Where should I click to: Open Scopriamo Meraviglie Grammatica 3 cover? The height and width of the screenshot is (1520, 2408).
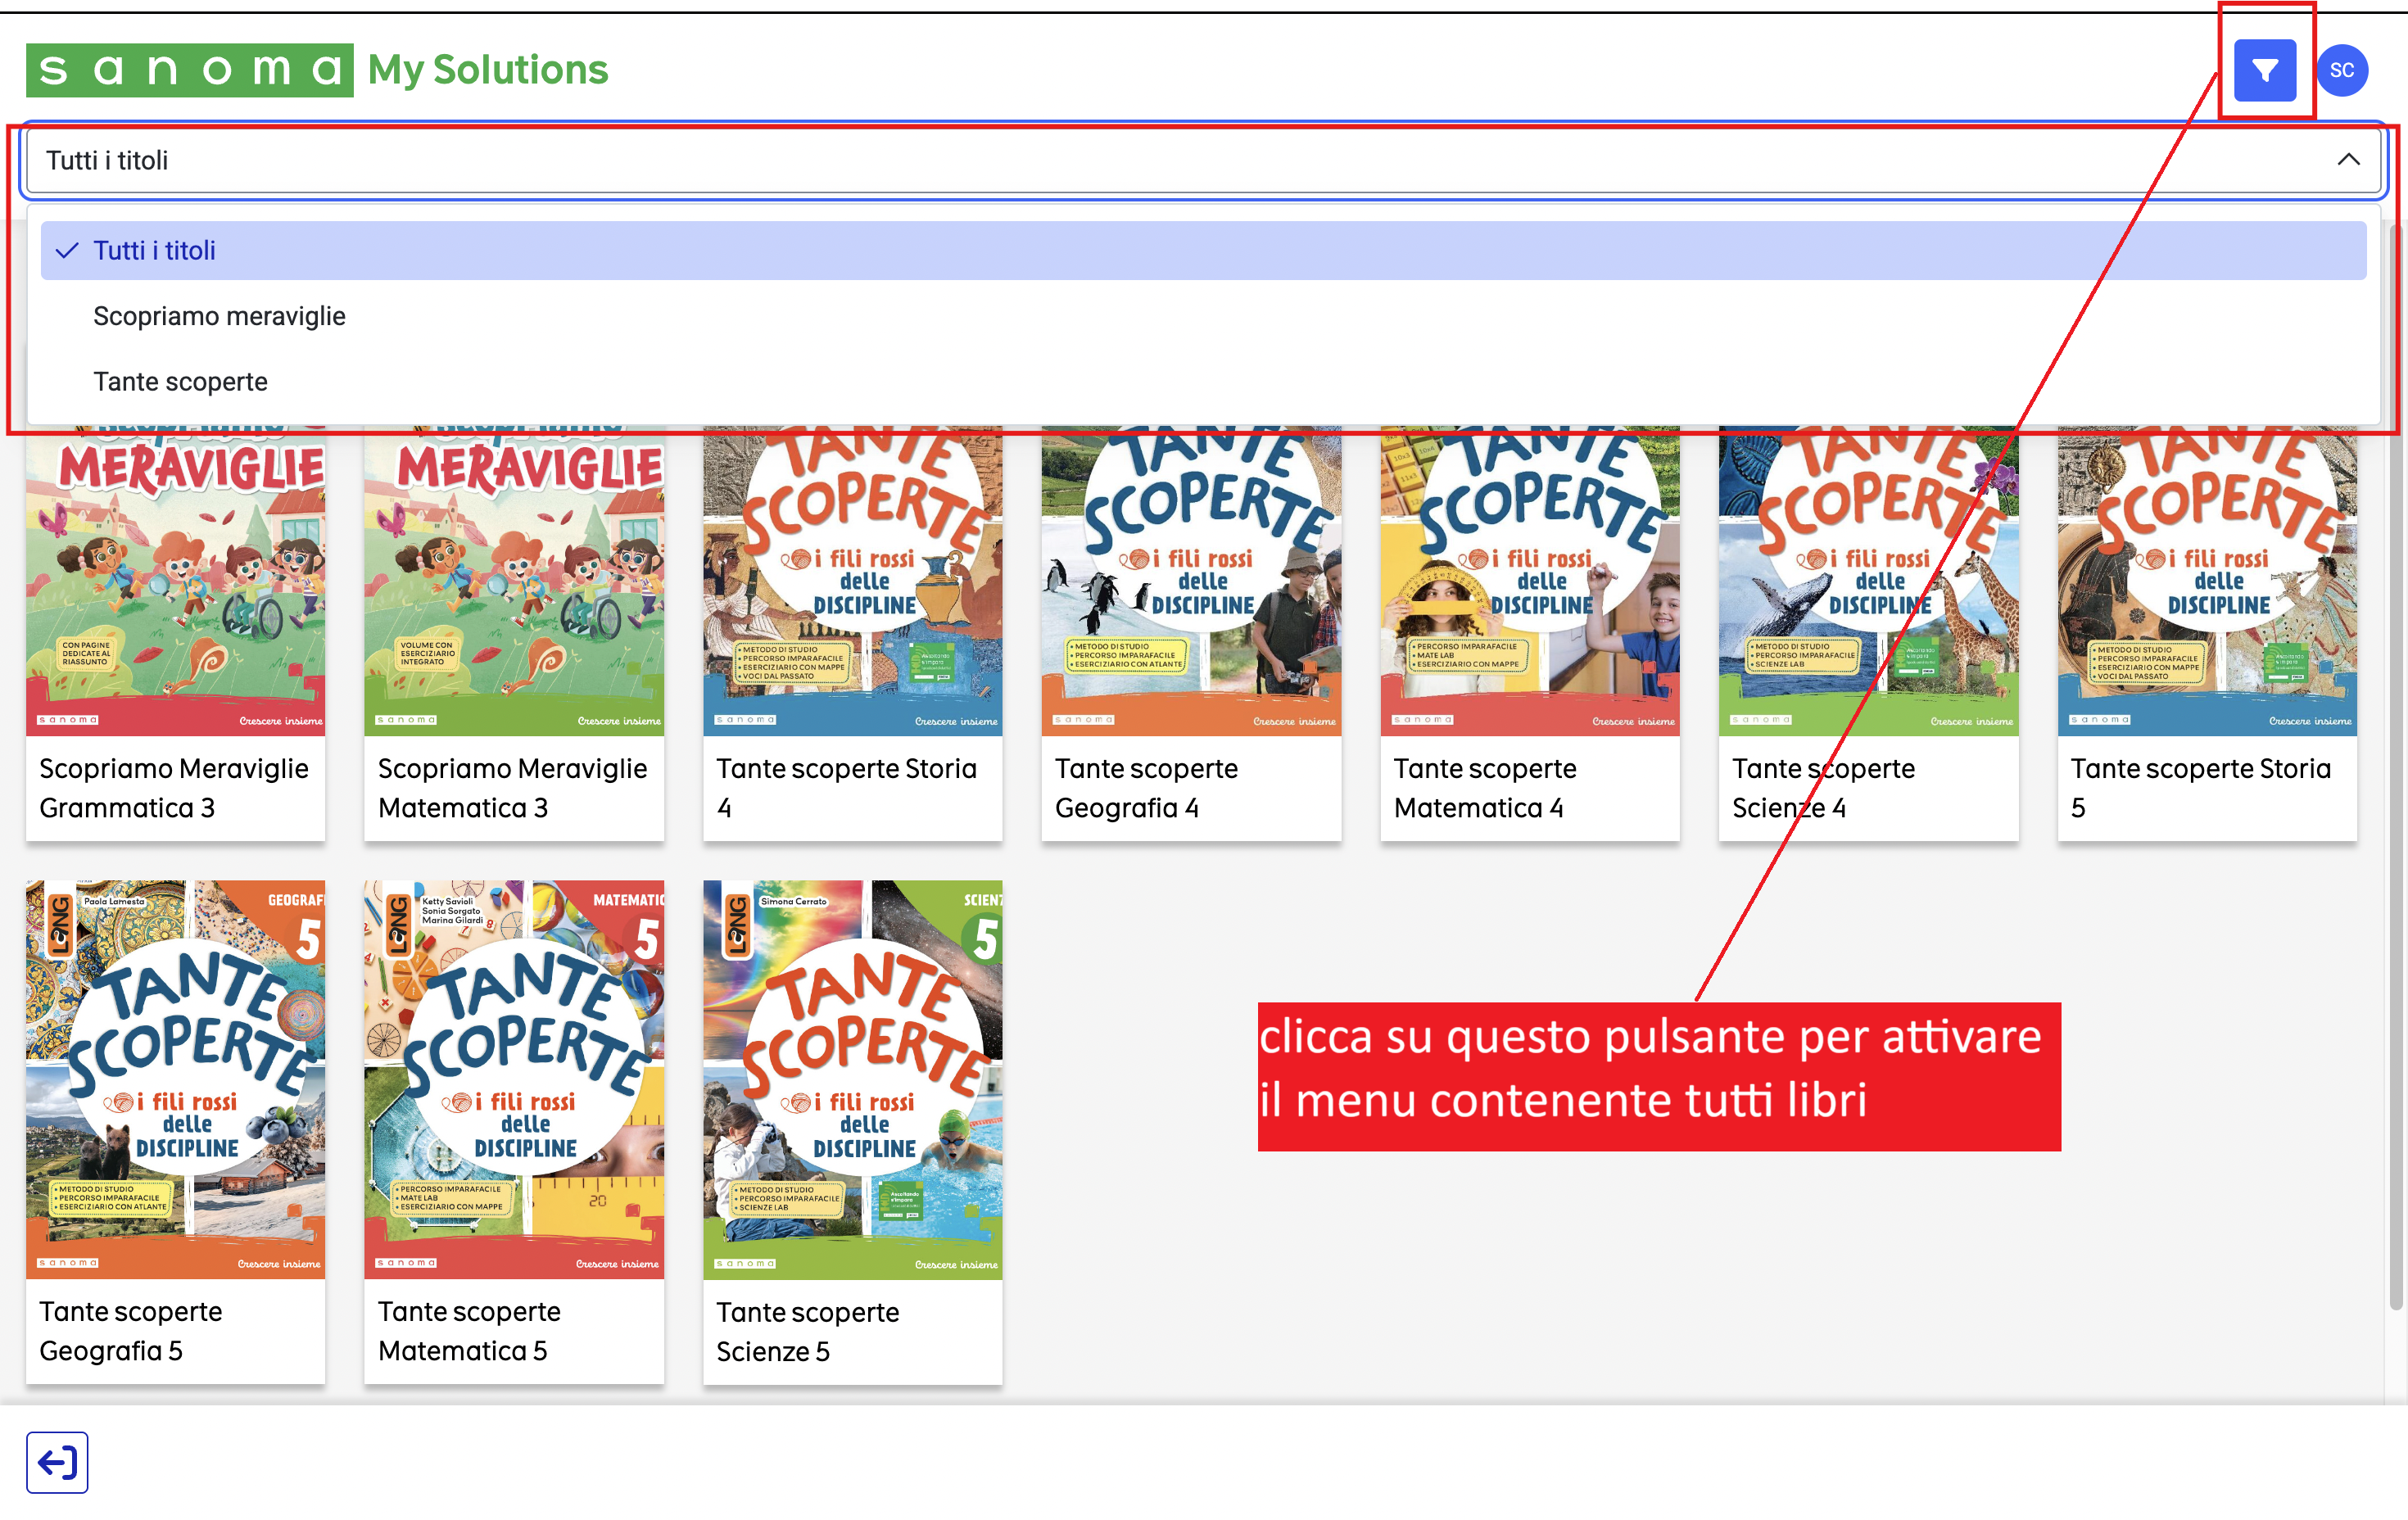coord(175,581)
